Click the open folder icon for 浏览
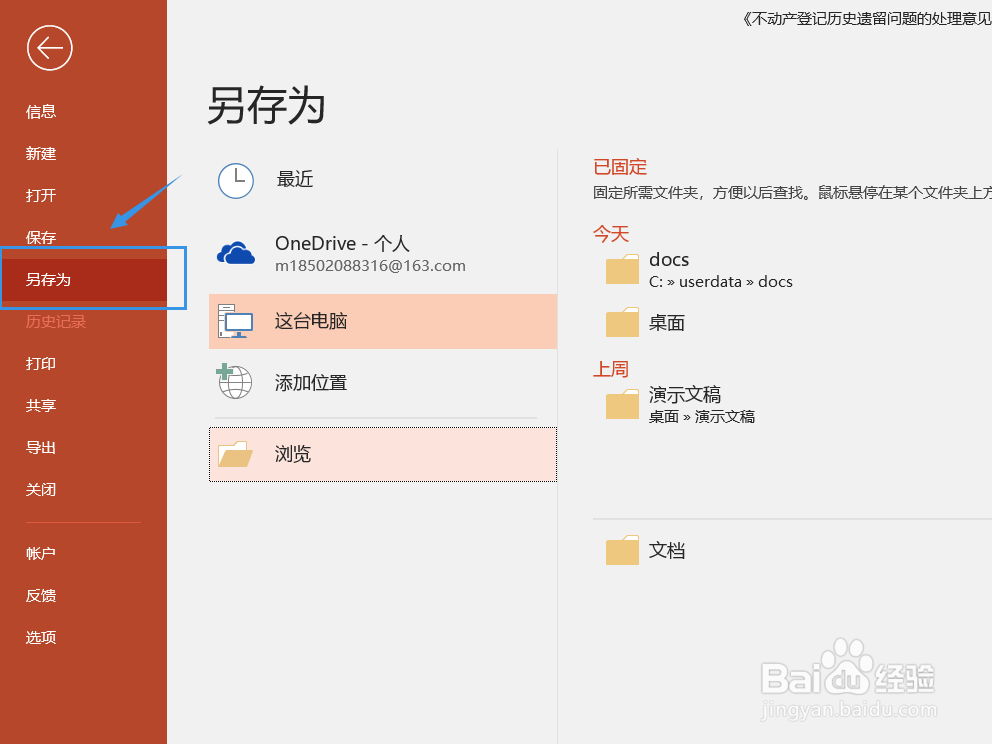Screen dimensions: 992x744 tap(235, 454)
